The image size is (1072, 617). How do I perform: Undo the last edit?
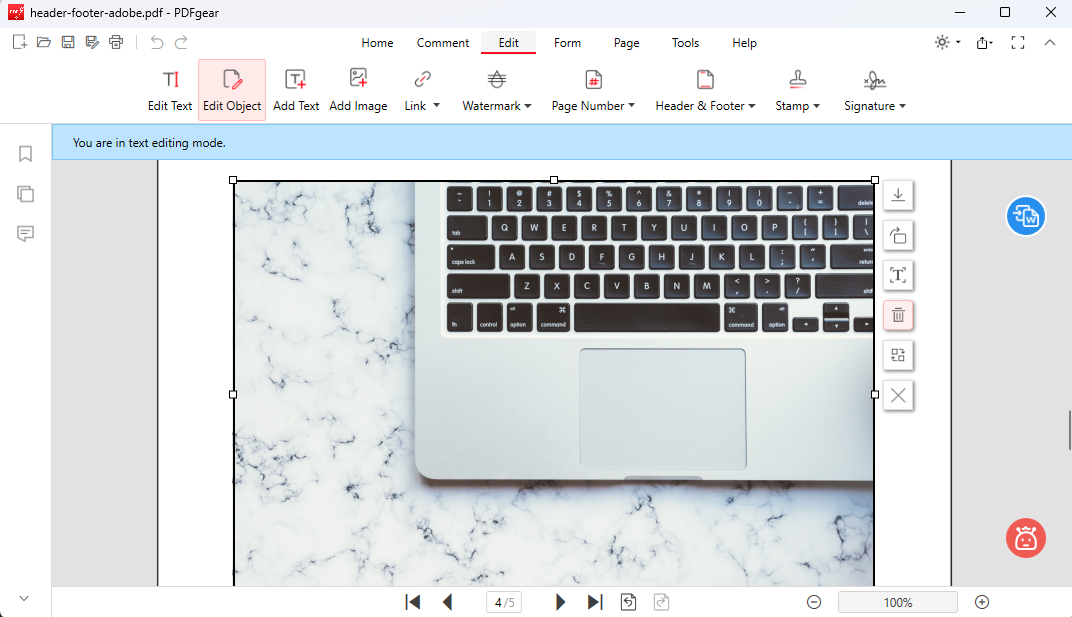[156, 43]
